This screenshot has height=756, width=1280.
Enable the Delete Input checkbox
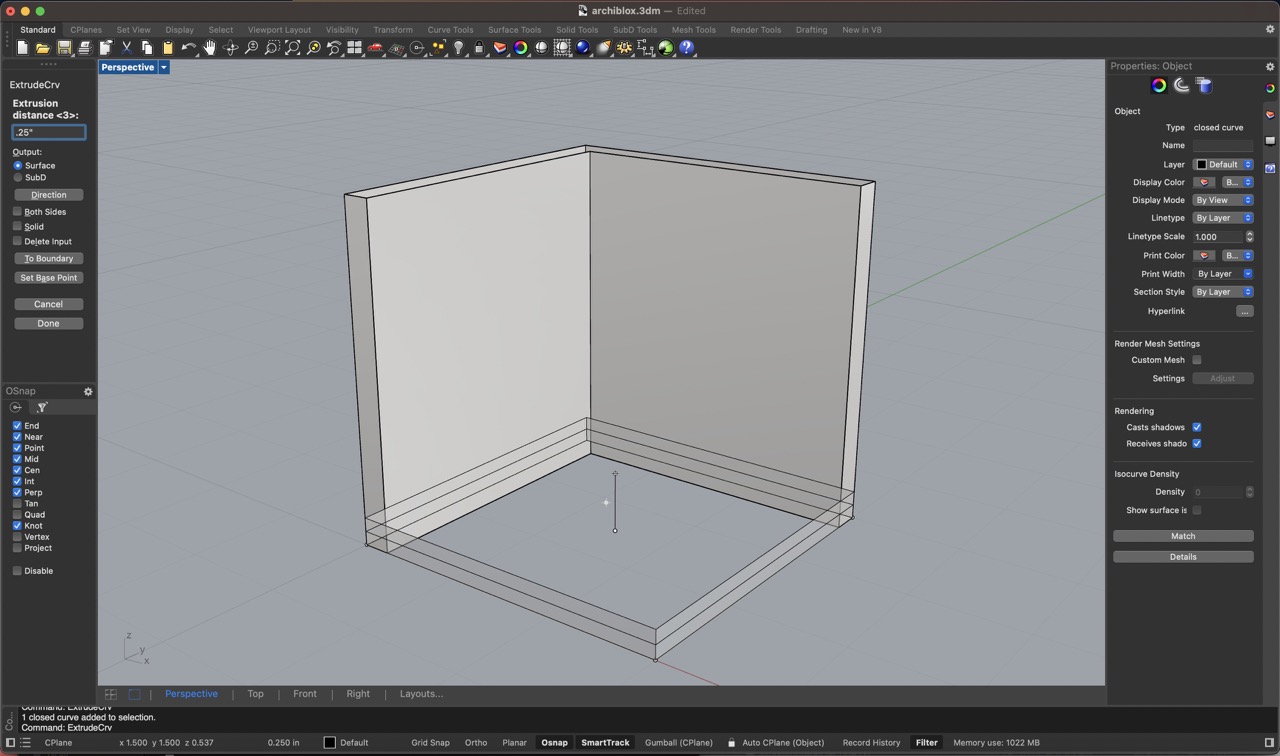(17, 241)
